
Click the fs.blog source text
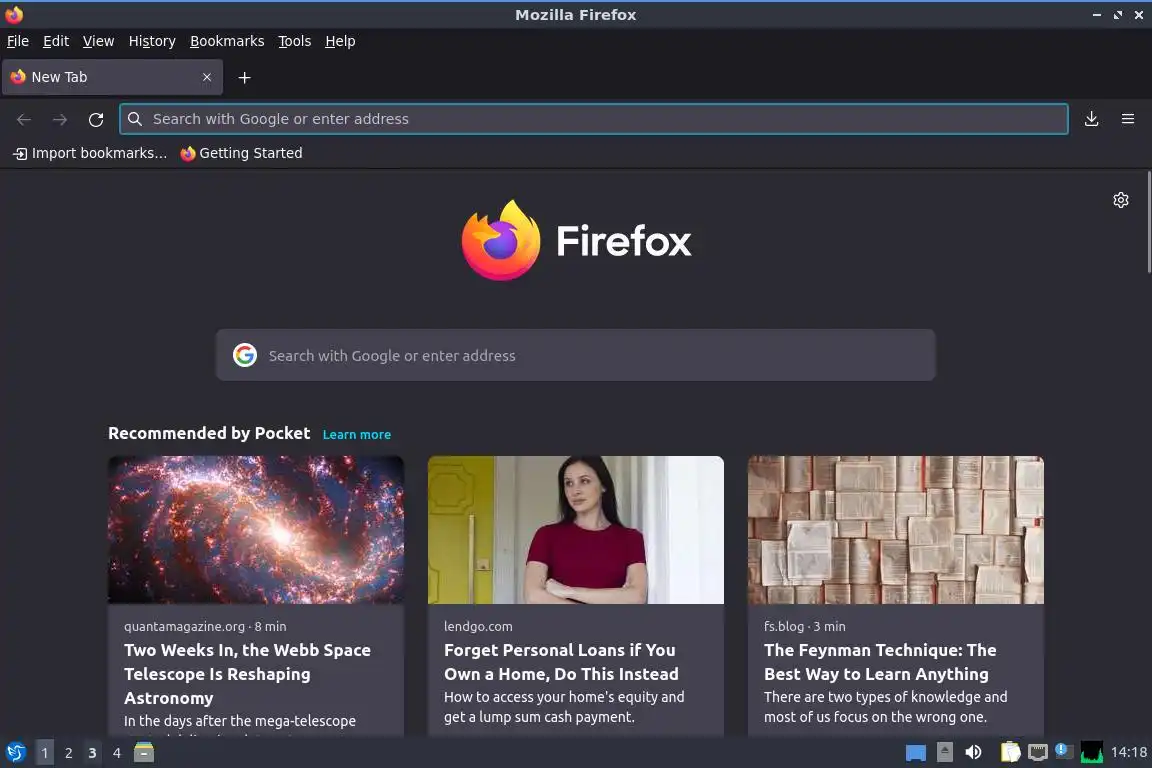(784, 626)
